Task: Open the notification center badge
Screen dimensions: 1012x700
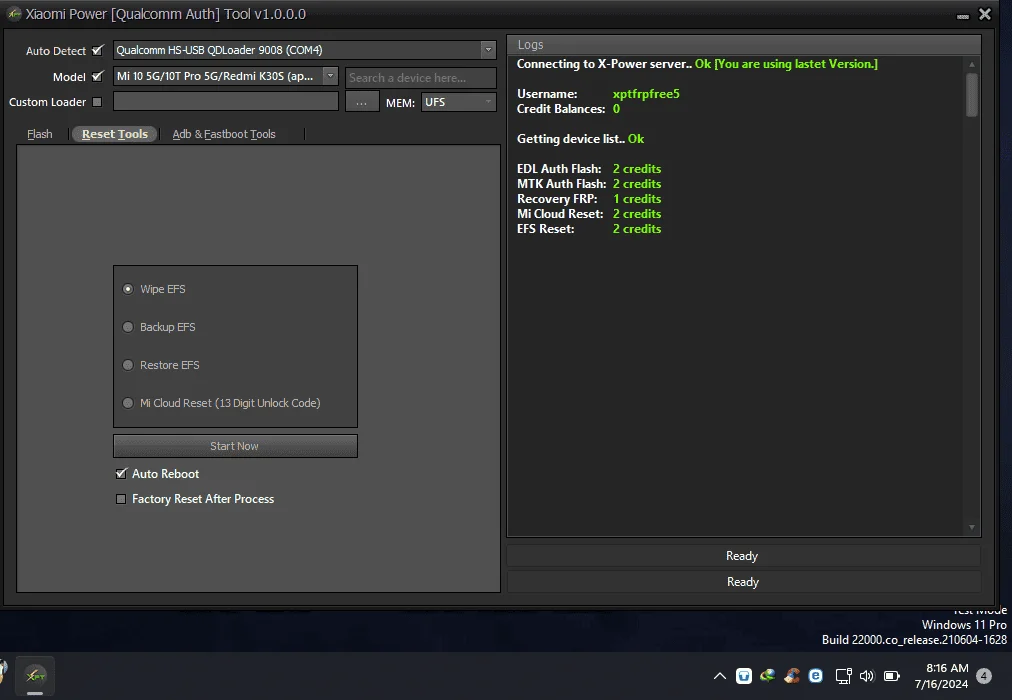Action: click(984, 676)
